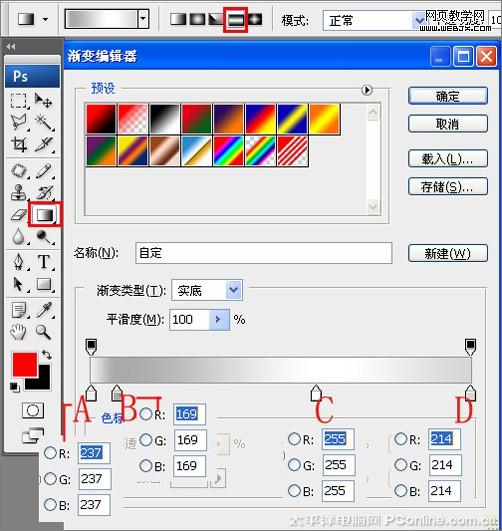Click the red foreground color swatch
The width and height of the screenshot is (502, 531).
tap(24, 364)
